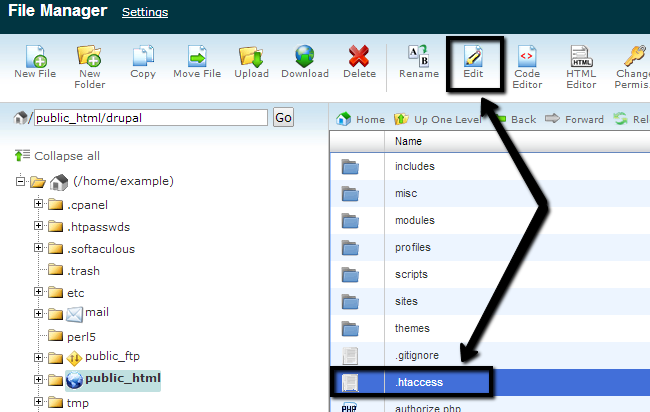
Task: Select the public_html folder in tree
Action: pos(123,378)
